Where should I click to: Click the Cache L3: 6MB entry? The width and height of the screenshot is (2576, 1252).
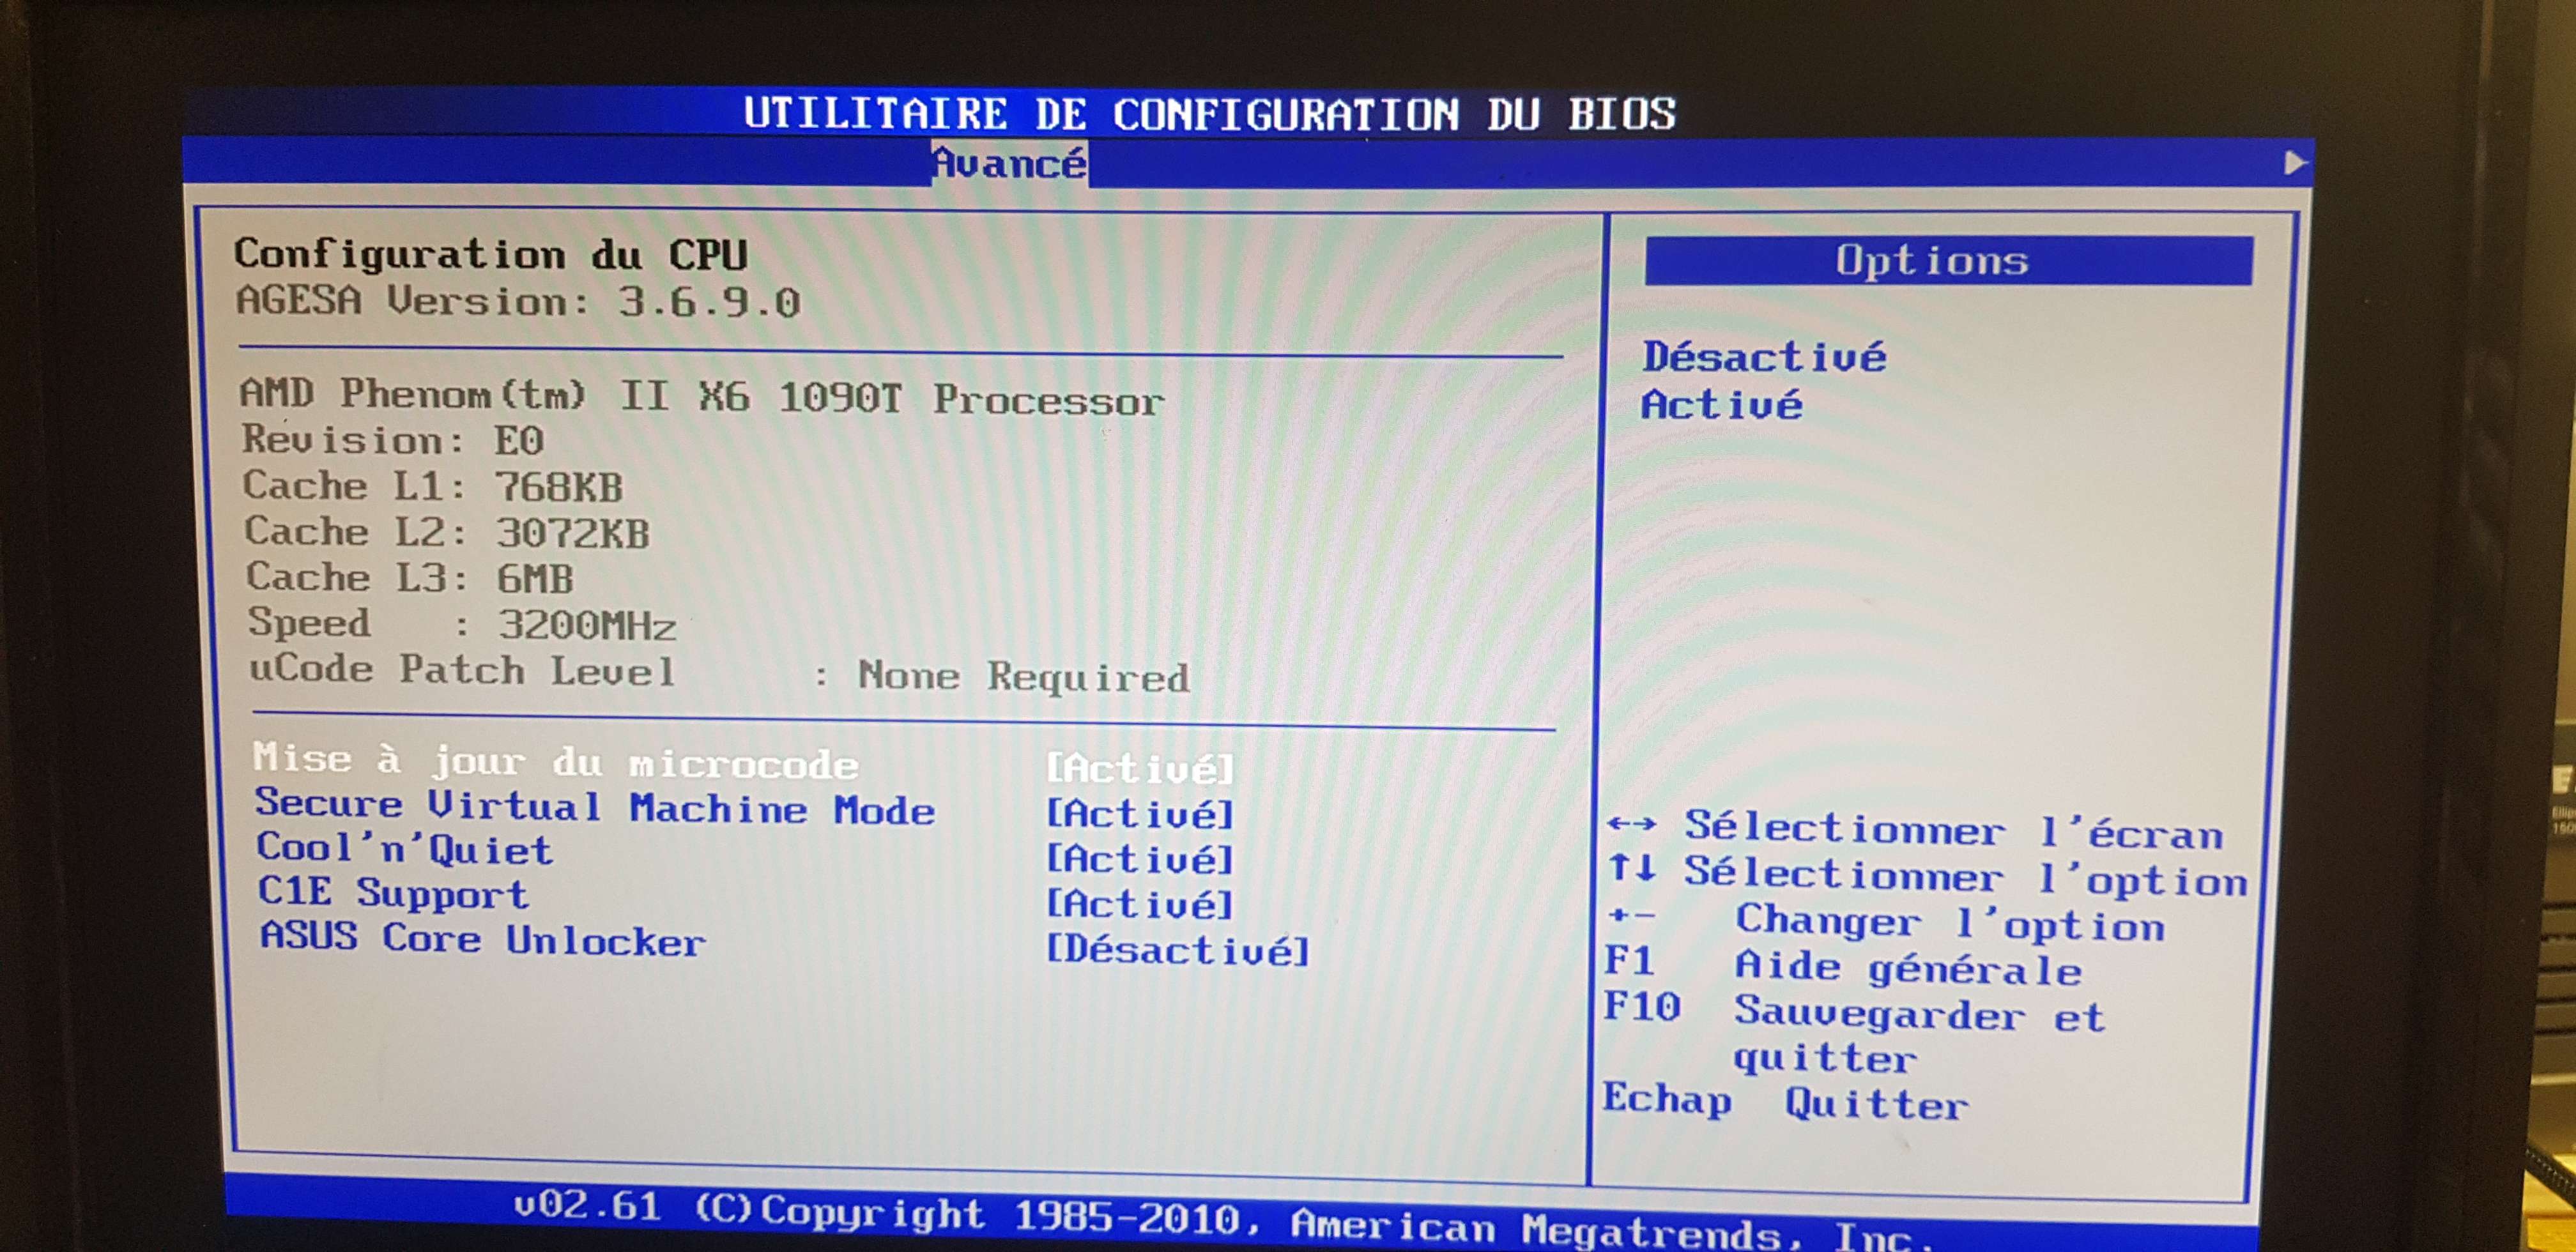pos(410,577)
